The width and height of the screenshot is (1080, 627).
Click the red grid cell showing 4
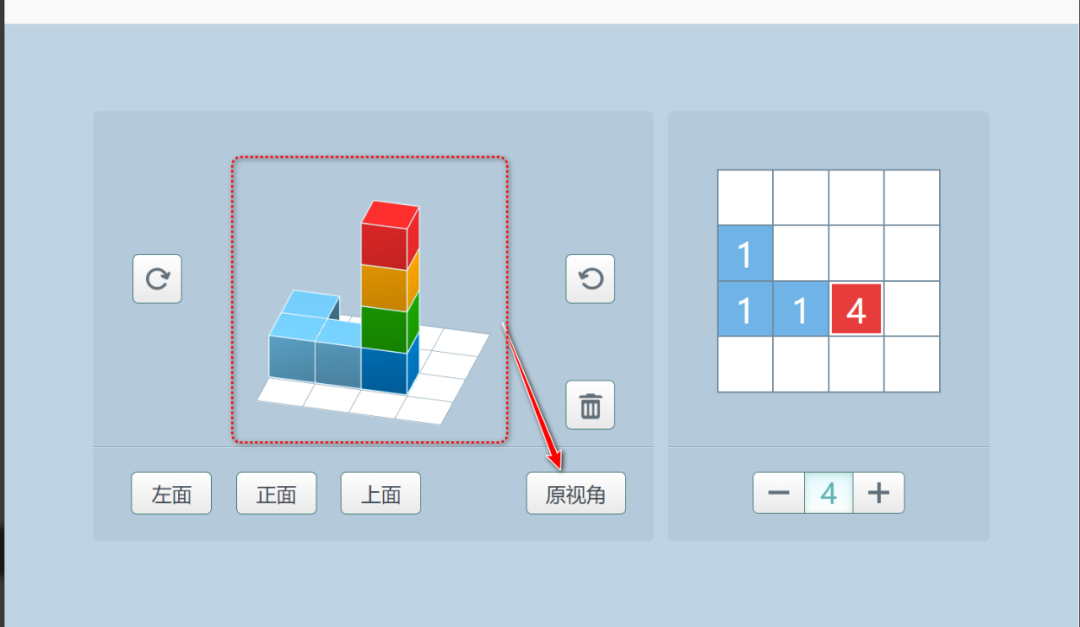point(856,310)
